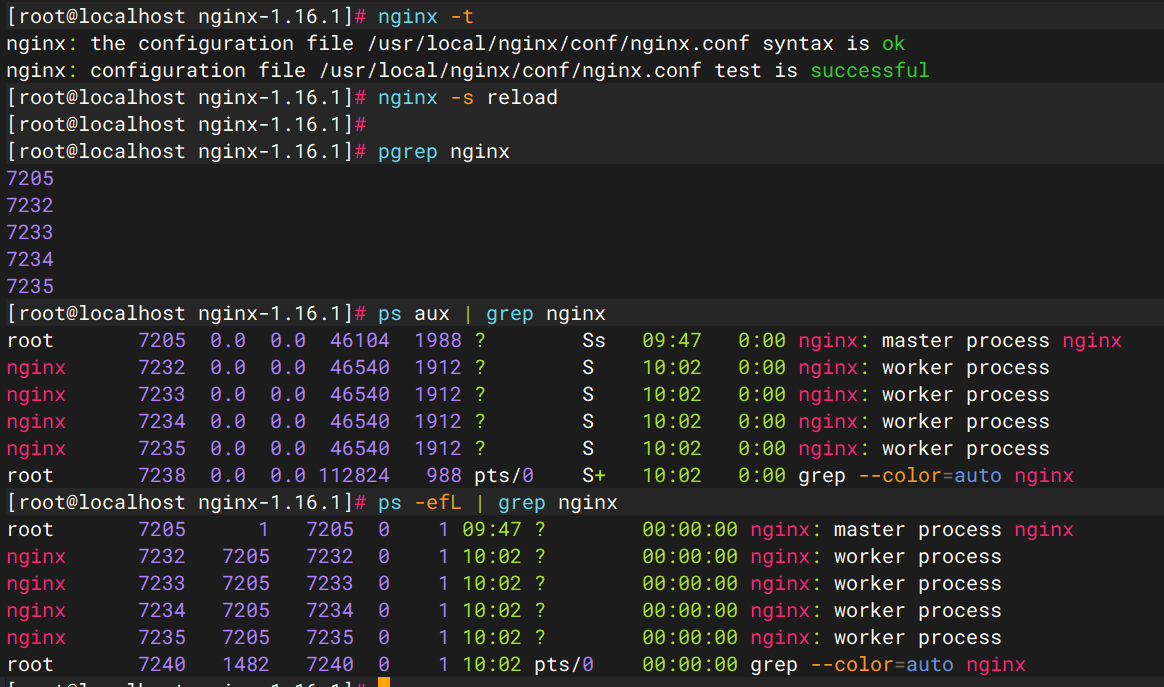The image size is (1164, 687).
Task: Select PID 7235 in the pgrep output list
Action: point(30,286)
